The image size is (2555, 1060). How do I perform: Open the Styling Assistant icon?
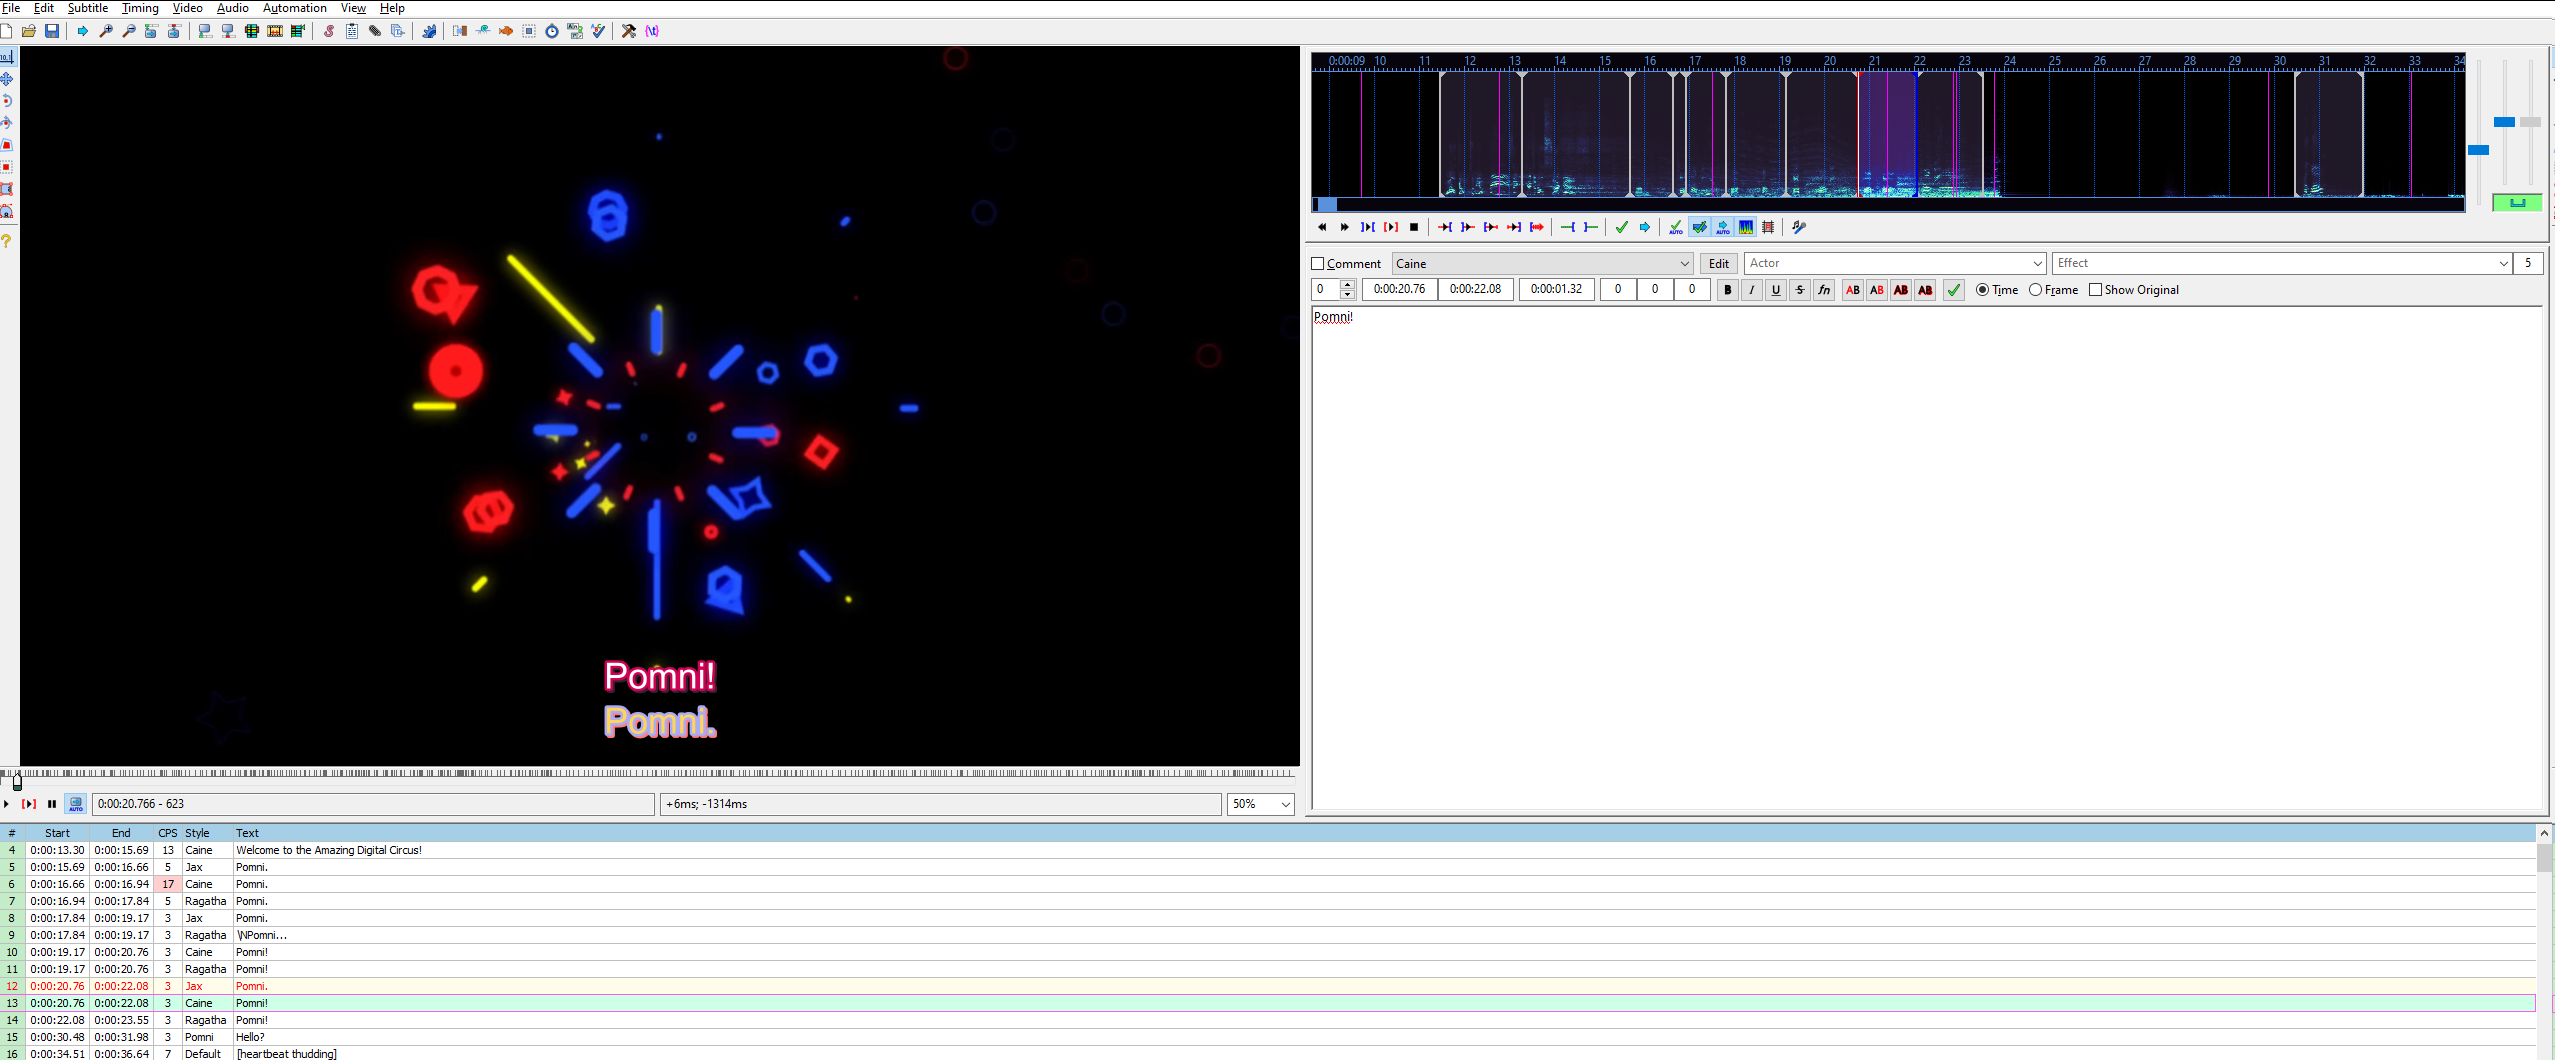pyautogui.click(x=483, y=31)
